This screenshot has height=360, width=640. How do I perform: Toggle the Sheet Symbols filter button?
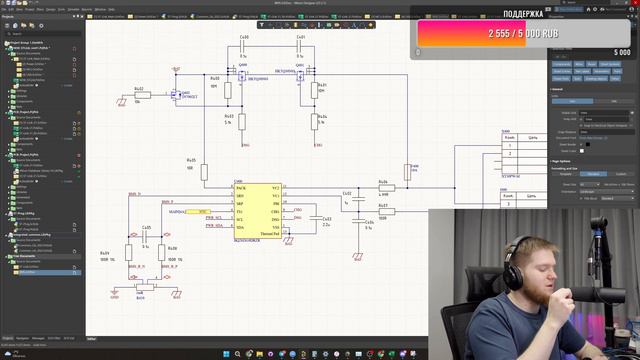click(x=609, y=64)
